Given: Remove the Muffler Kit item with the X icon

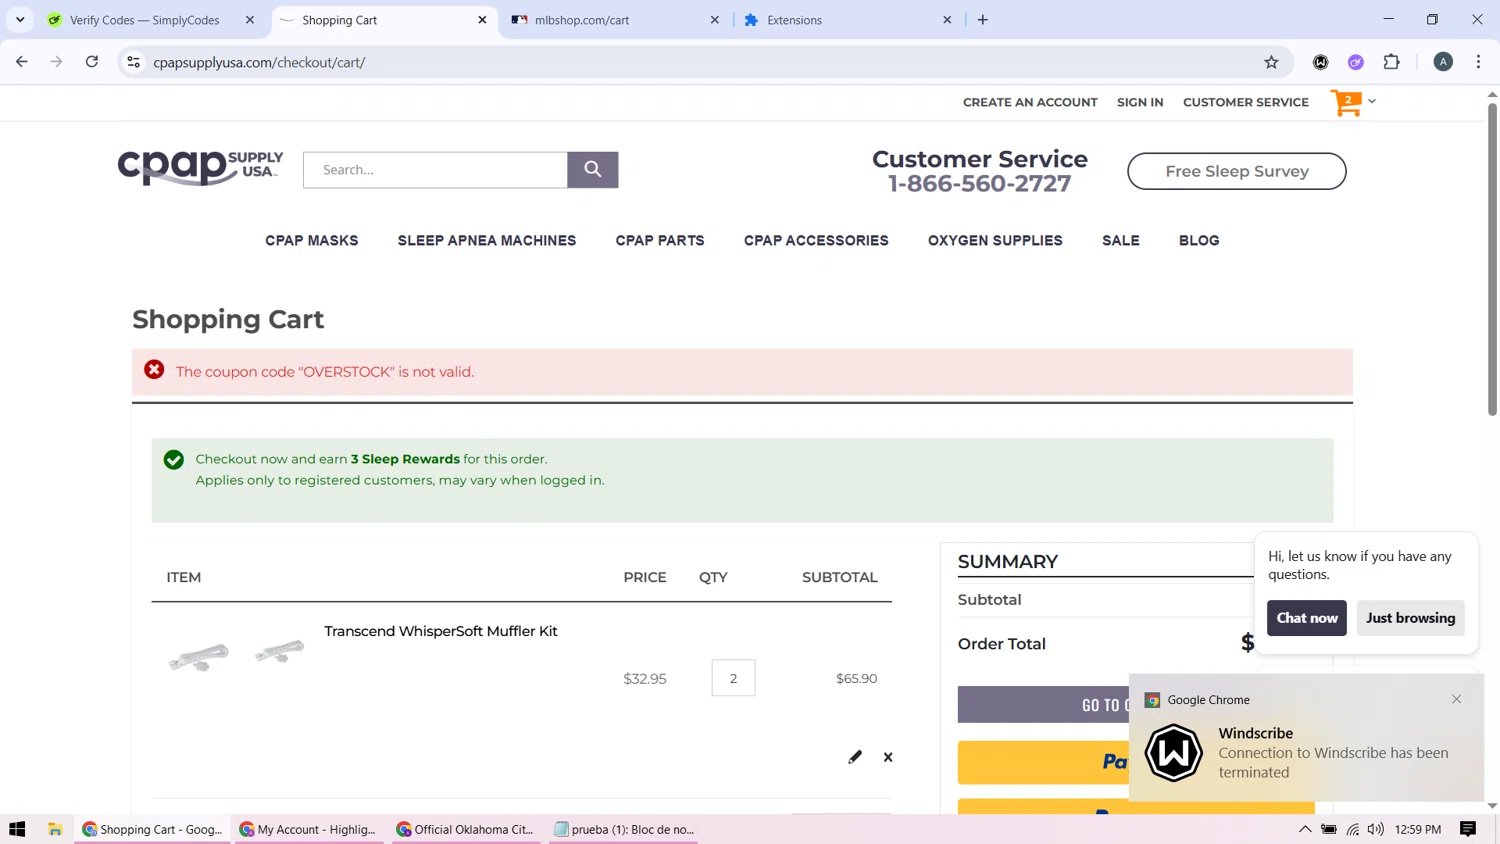Looking at the screenshot, I should click(888, 757).
